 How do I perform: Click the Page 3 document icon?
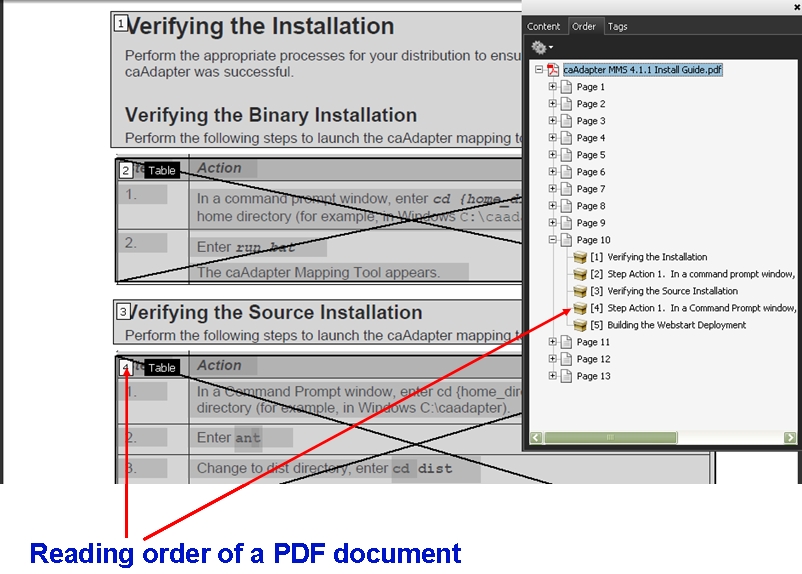(566, 121)
